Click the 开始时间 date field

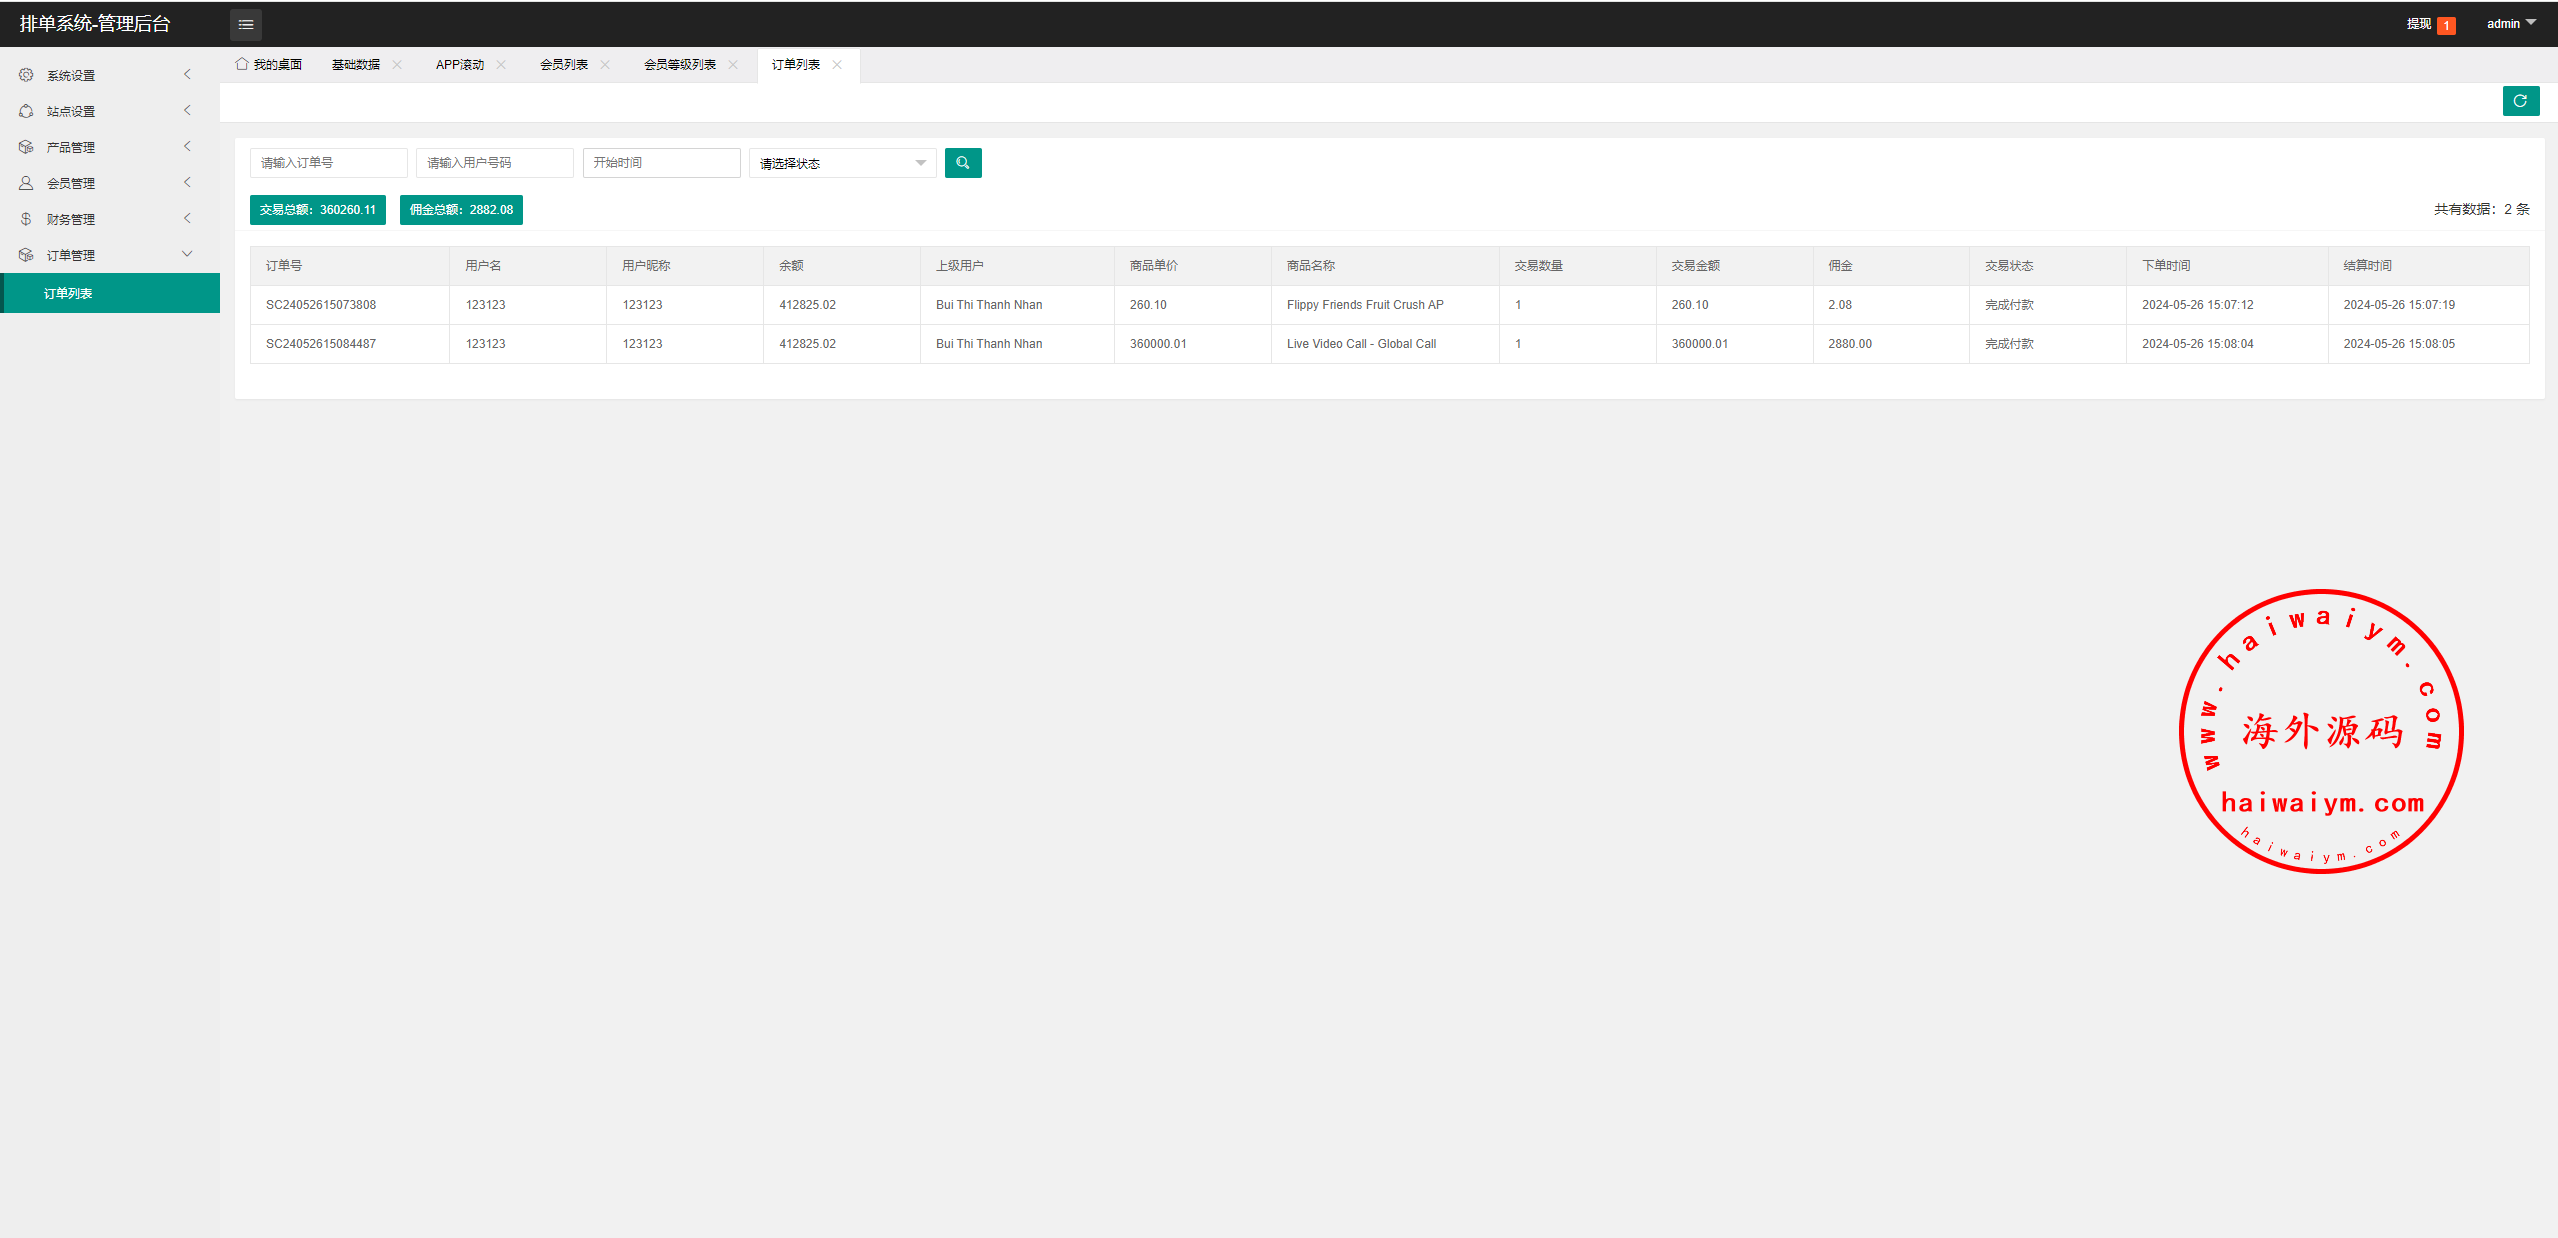pyautogui.click(x=661, y=163)
